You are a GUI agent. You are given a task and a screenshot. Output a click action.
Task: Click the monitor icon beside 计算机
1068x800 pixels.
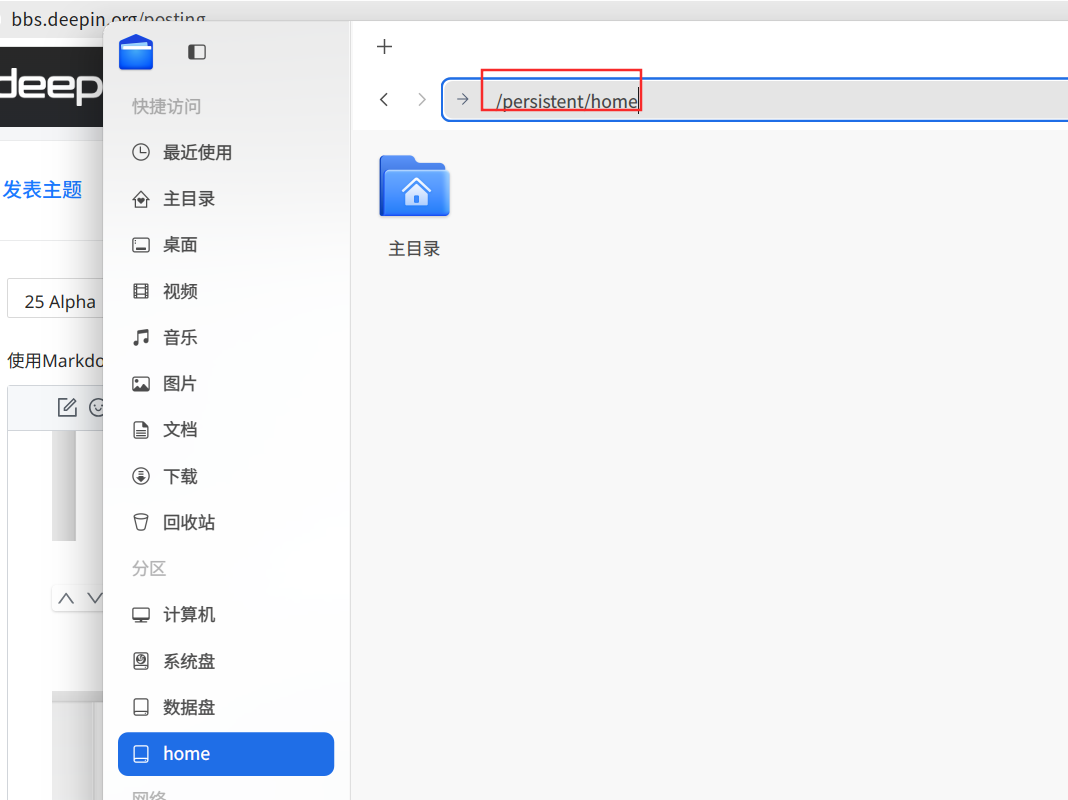click(x=141, y=615)
